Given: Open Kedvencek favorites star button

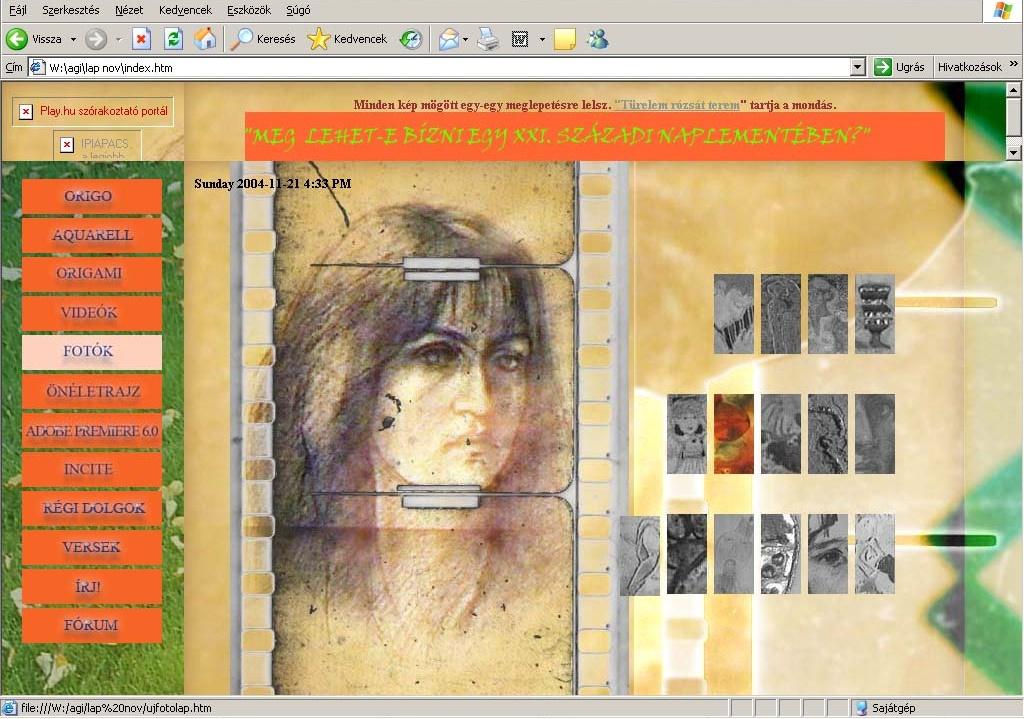Looking at the screenshot, I should coord(348,39).
